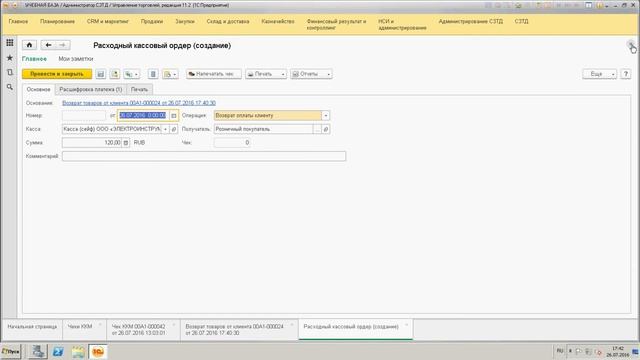Navigate back with left arrow

pos(48,45)
